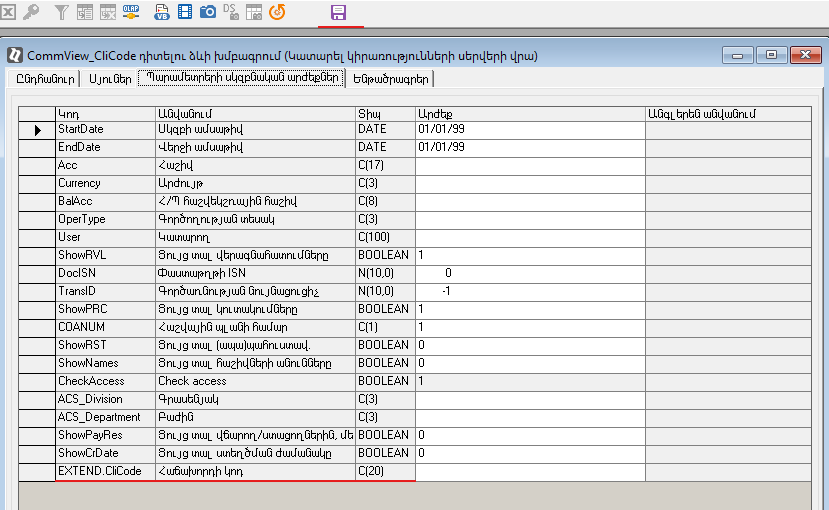Click the purple save diskette icon
Viewport: 829px width, 510px height.
(338, 12)
